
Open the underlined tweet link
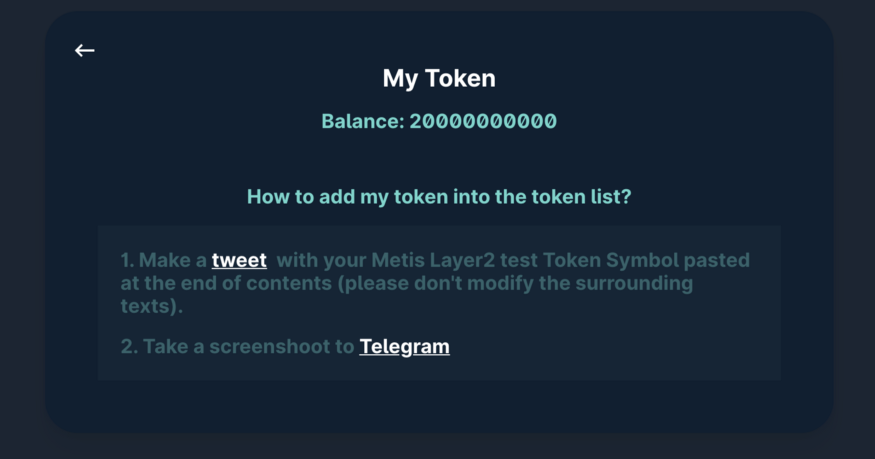[239, 260]
